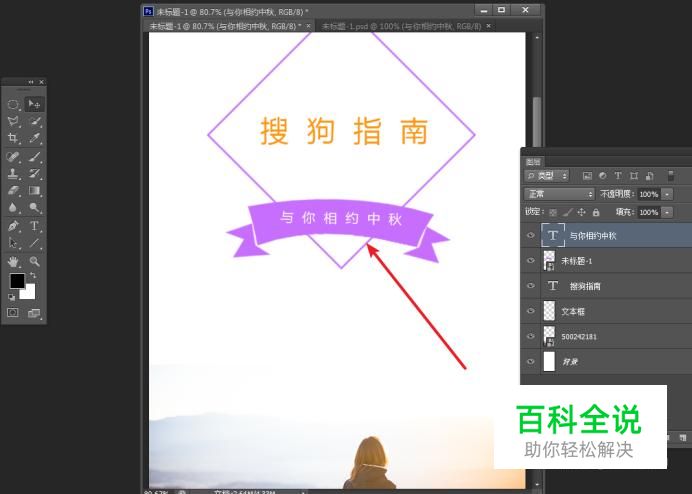This screenshot has width=692, height=494.
Task: Swap foreground and background colors
Action: [32, 275]
